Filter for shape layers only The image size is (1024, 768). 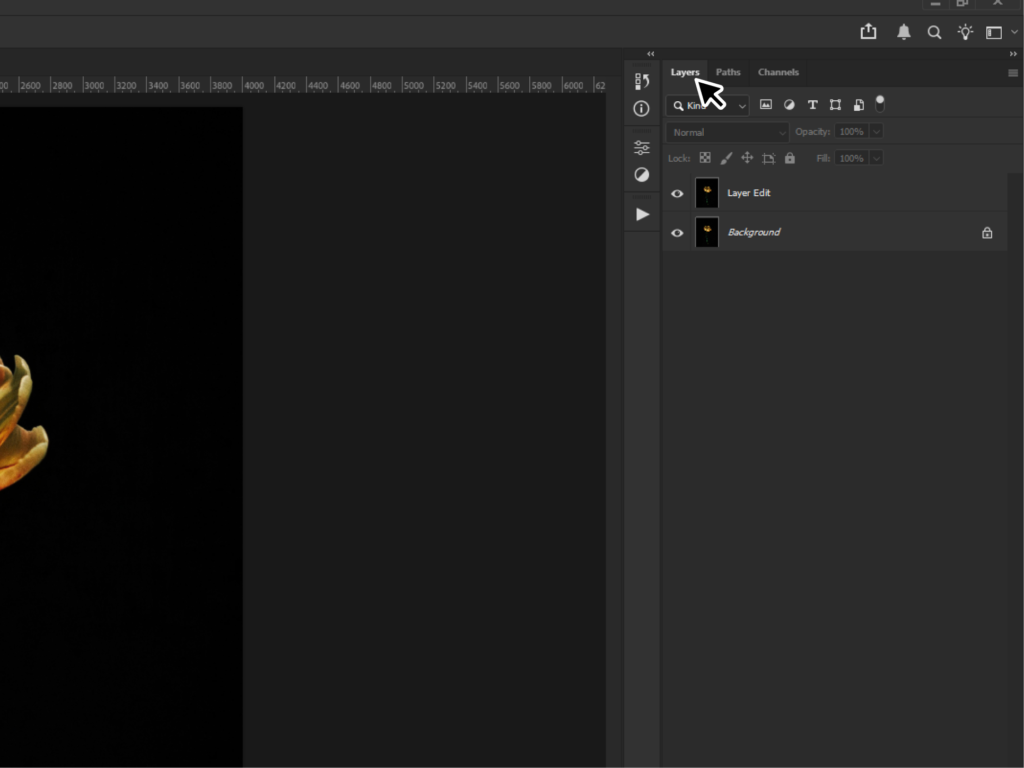pos(835,104)
